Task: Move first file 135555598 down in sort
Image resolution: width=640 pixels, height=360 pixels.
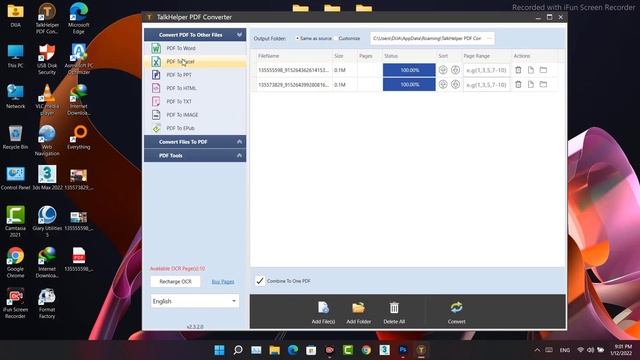Action: pos(443,70)
